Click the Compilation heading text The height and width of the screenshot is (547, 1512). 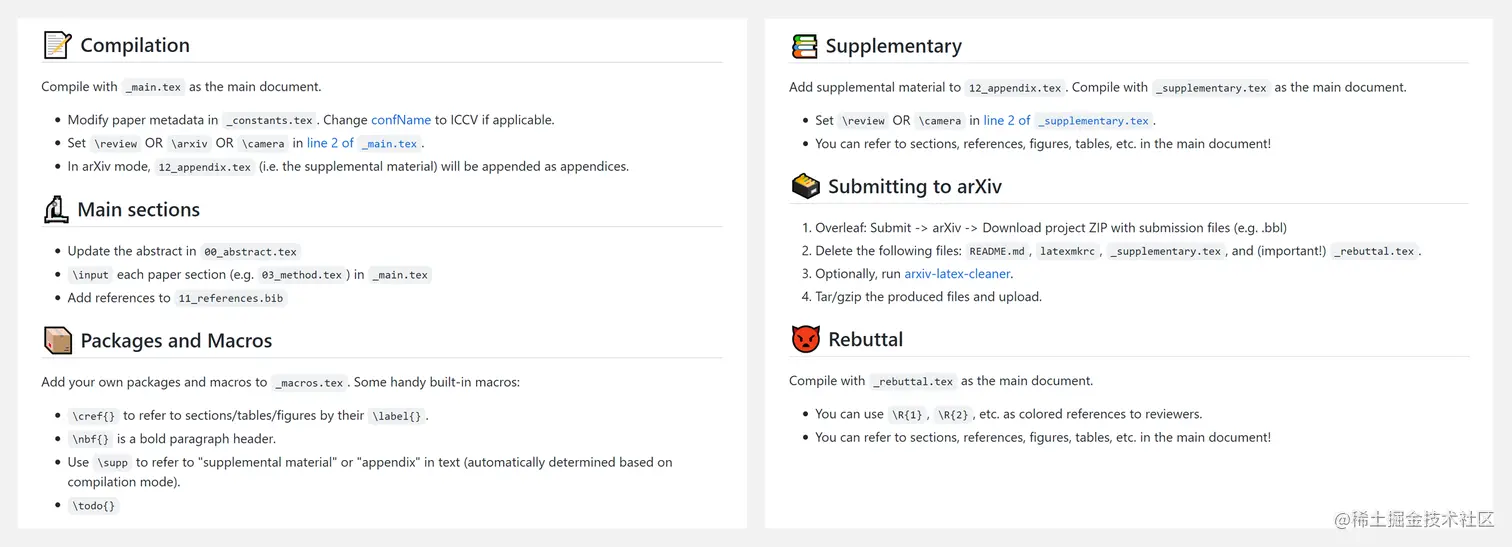point(135,45)
